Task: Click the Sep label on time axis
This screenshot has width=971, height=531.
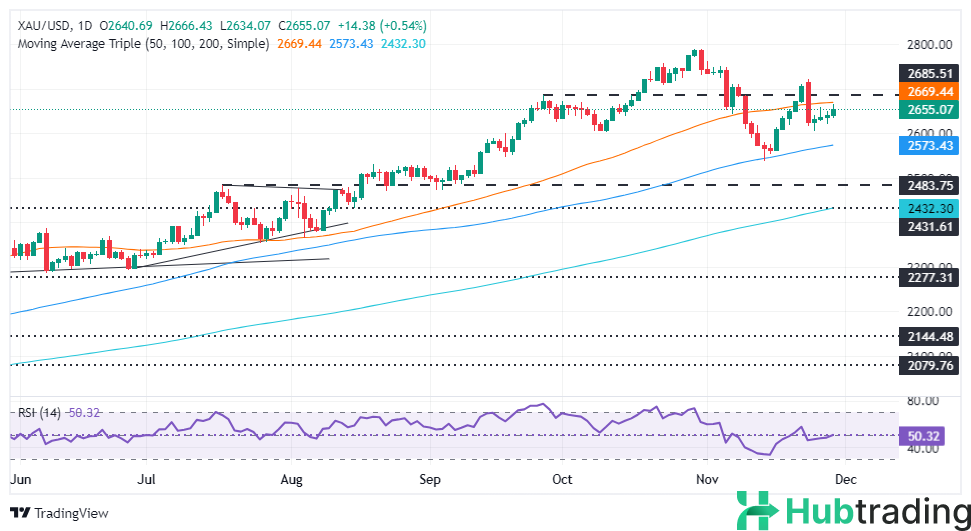Action: click(x=430, y=479)
